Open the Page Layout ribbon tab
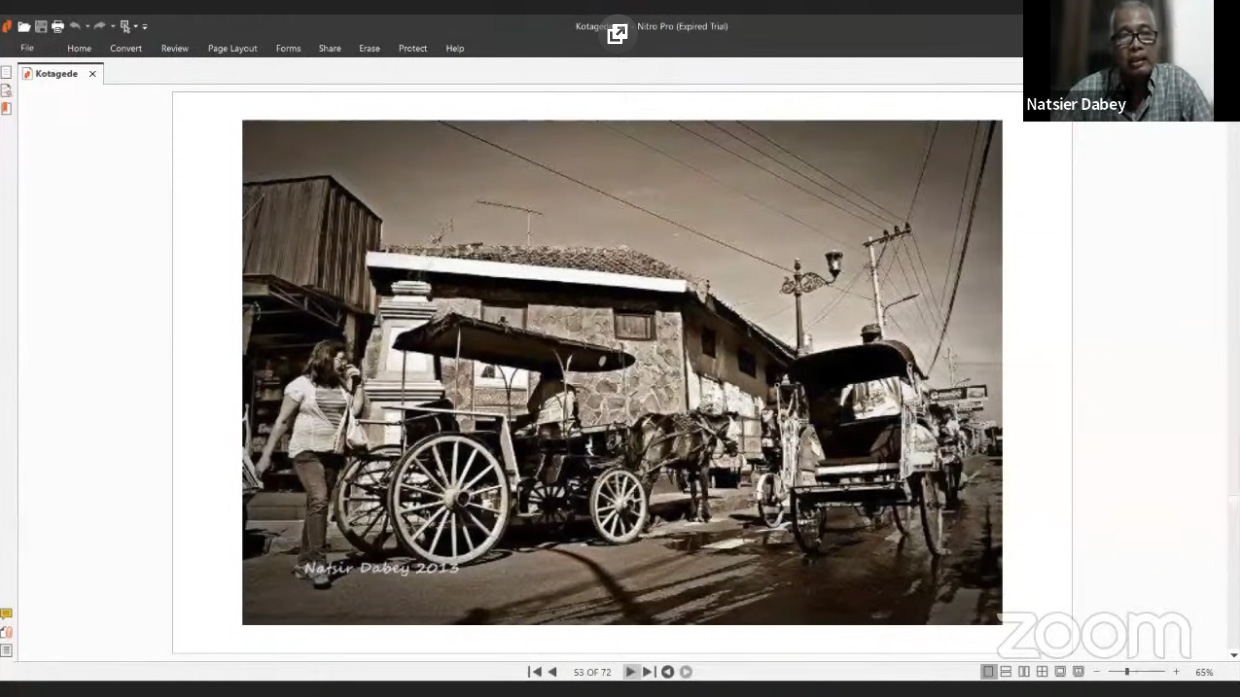The image size is (1240, 697). 232,48
